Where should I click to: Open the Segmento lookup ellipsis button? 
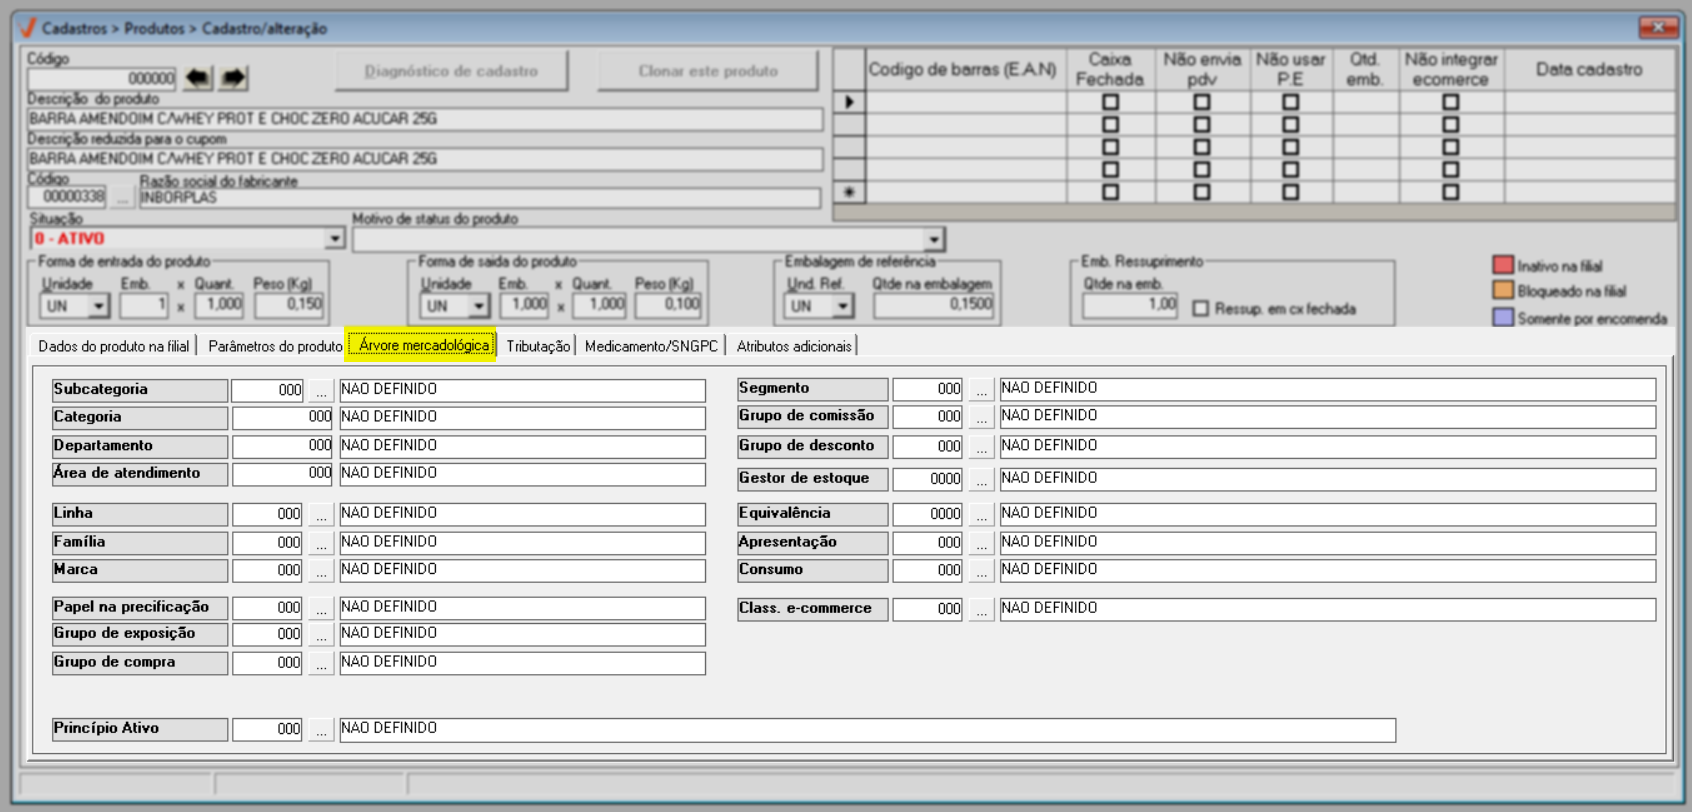(981, 390)
